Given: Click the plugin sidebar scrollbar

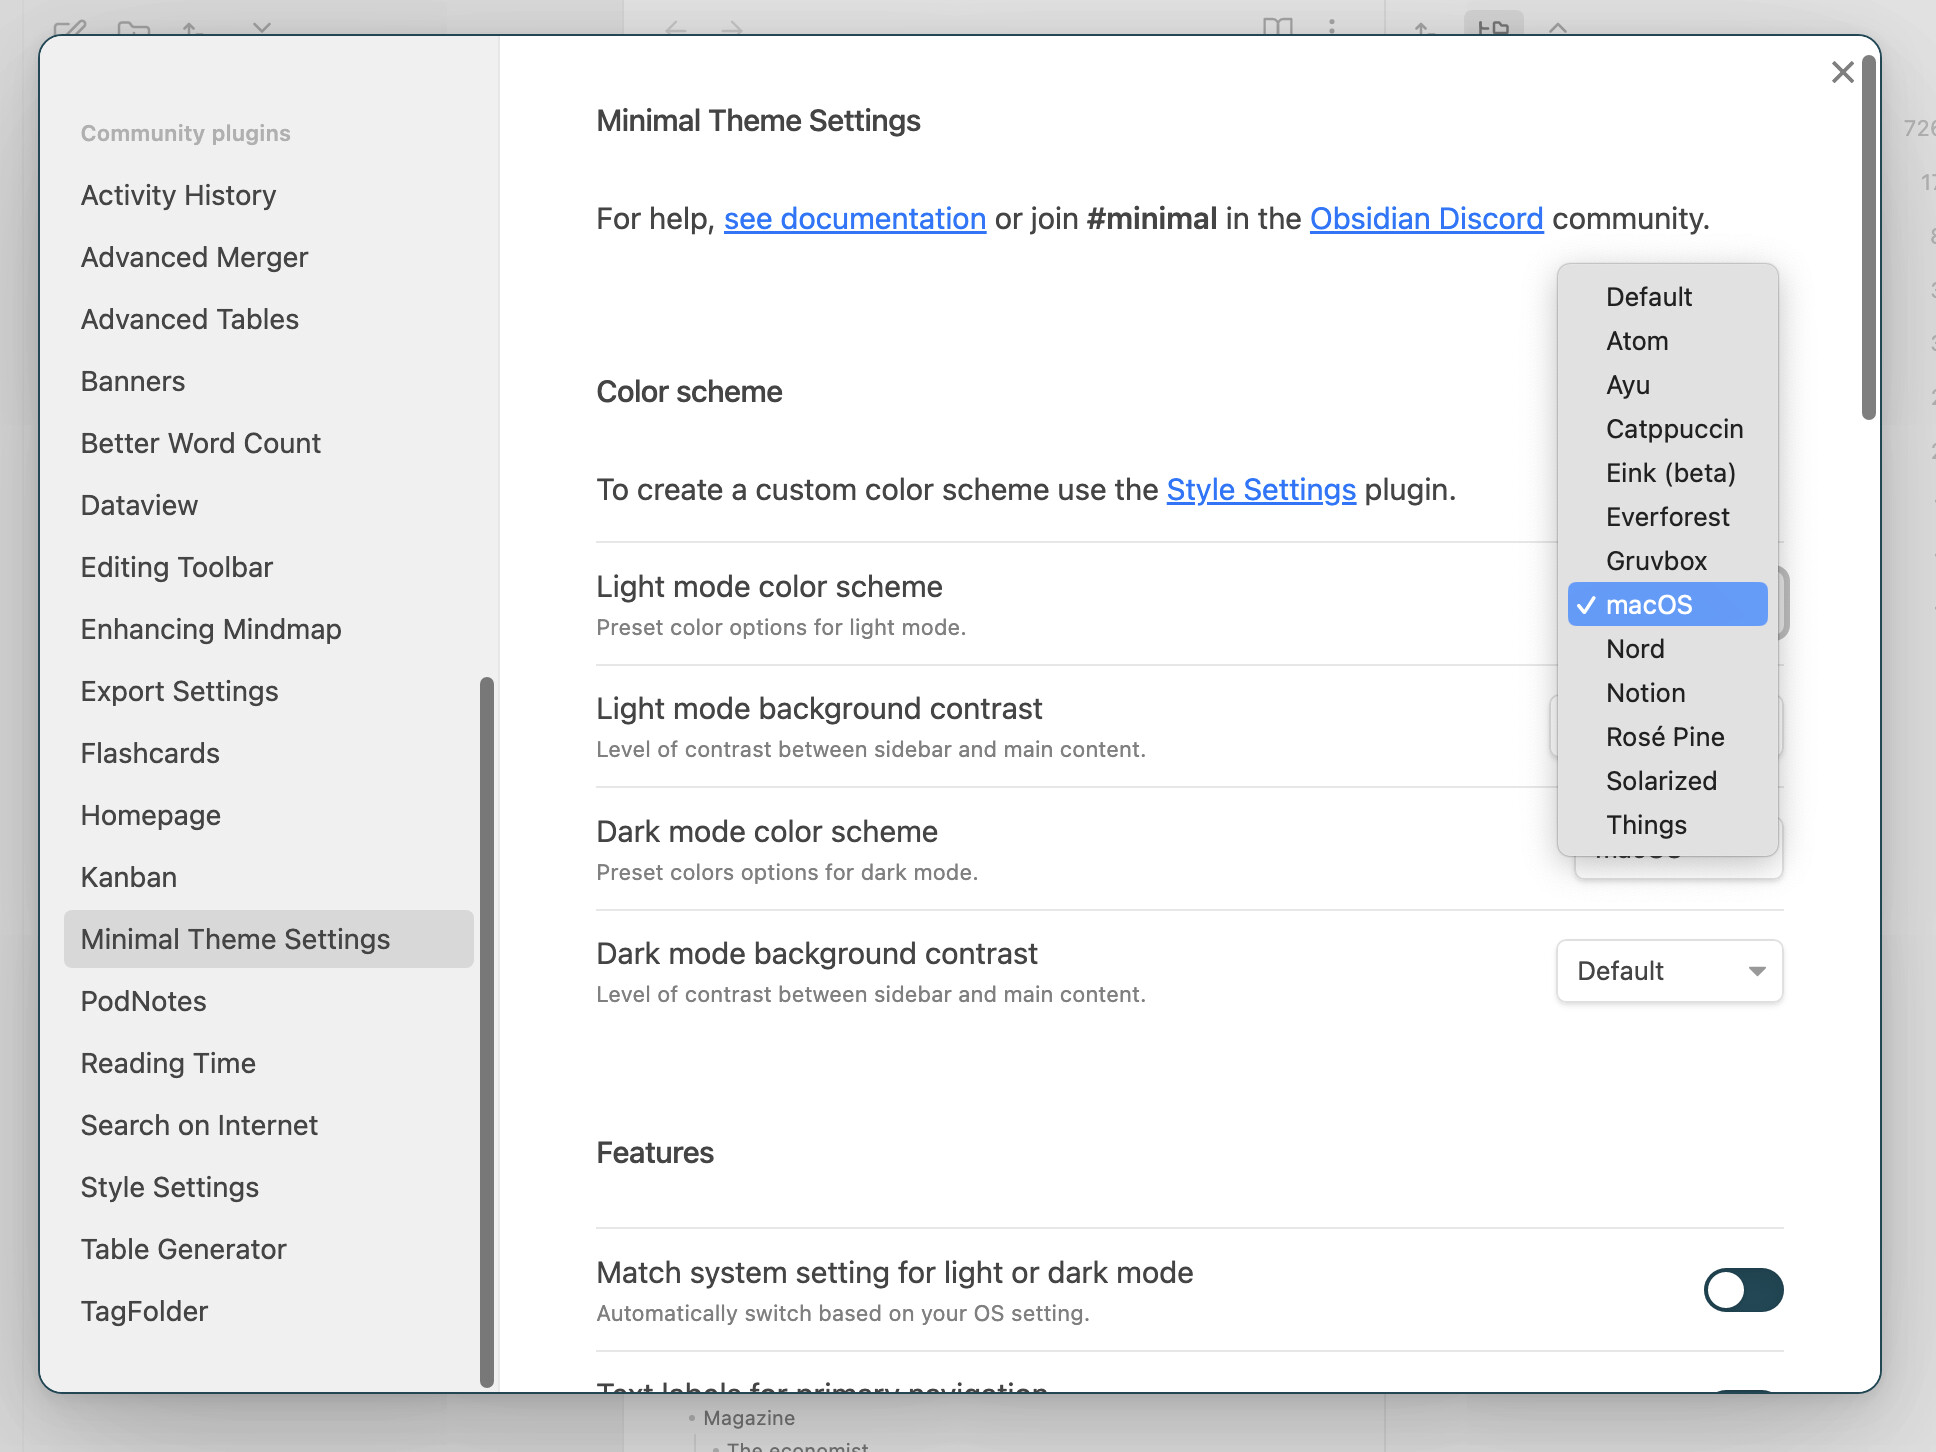Looking at the screenshot, I should 487,1032.
